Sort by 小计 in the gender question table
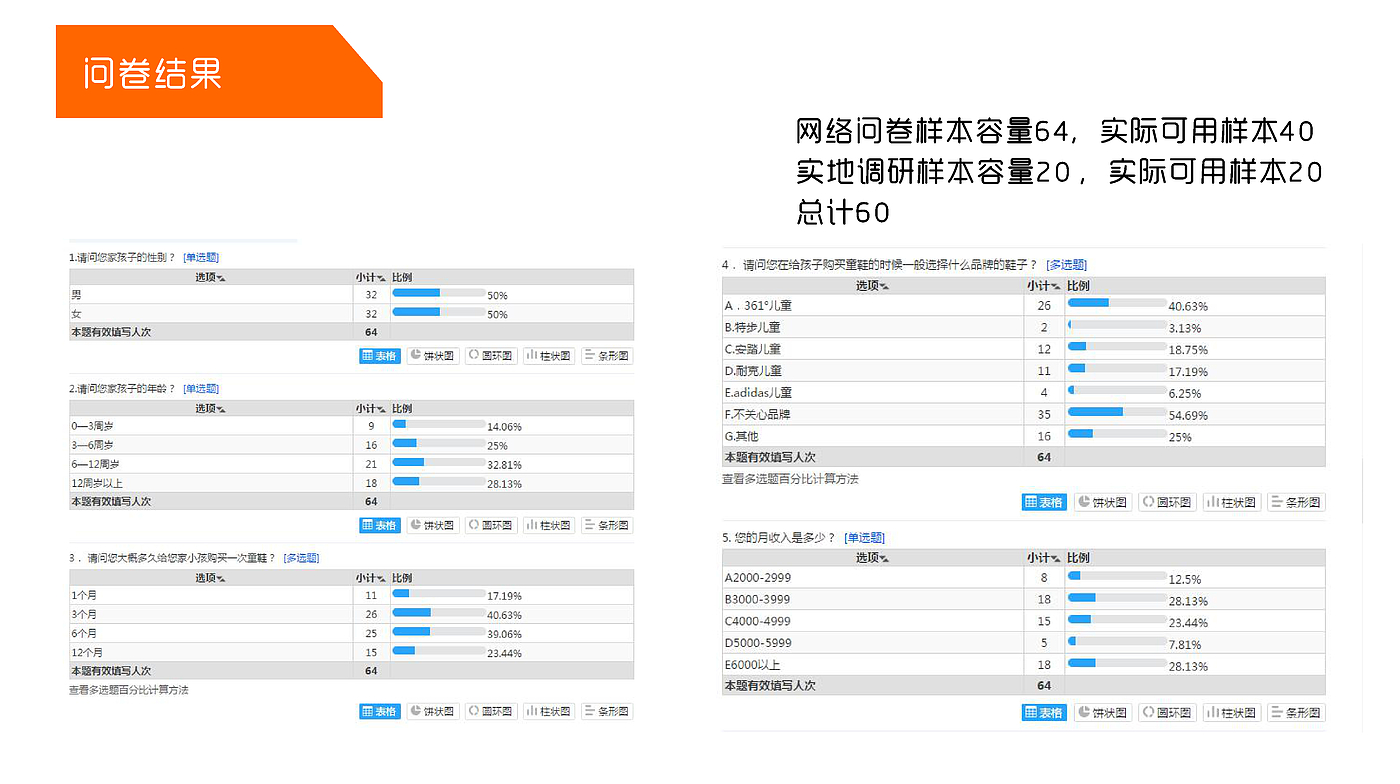The height and width of the screenshot is (784, 1400). click(370, 277)
